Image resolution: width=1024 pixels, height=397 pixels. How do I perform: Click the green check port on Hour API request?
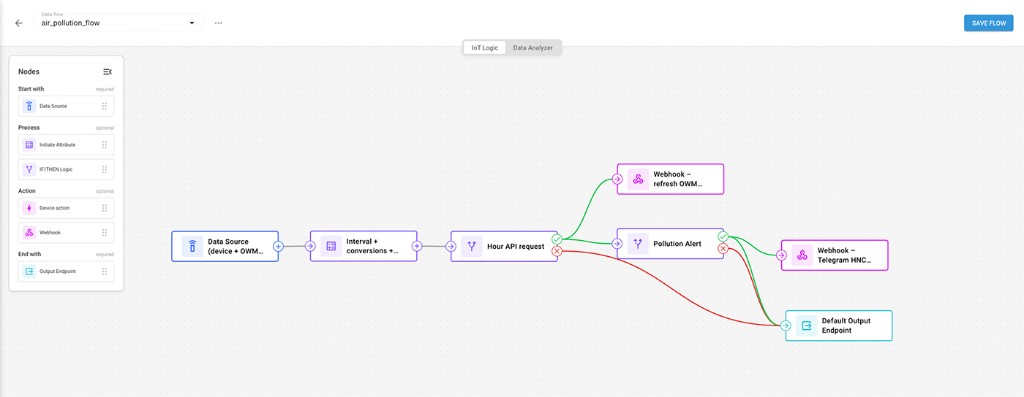point(557,240)
